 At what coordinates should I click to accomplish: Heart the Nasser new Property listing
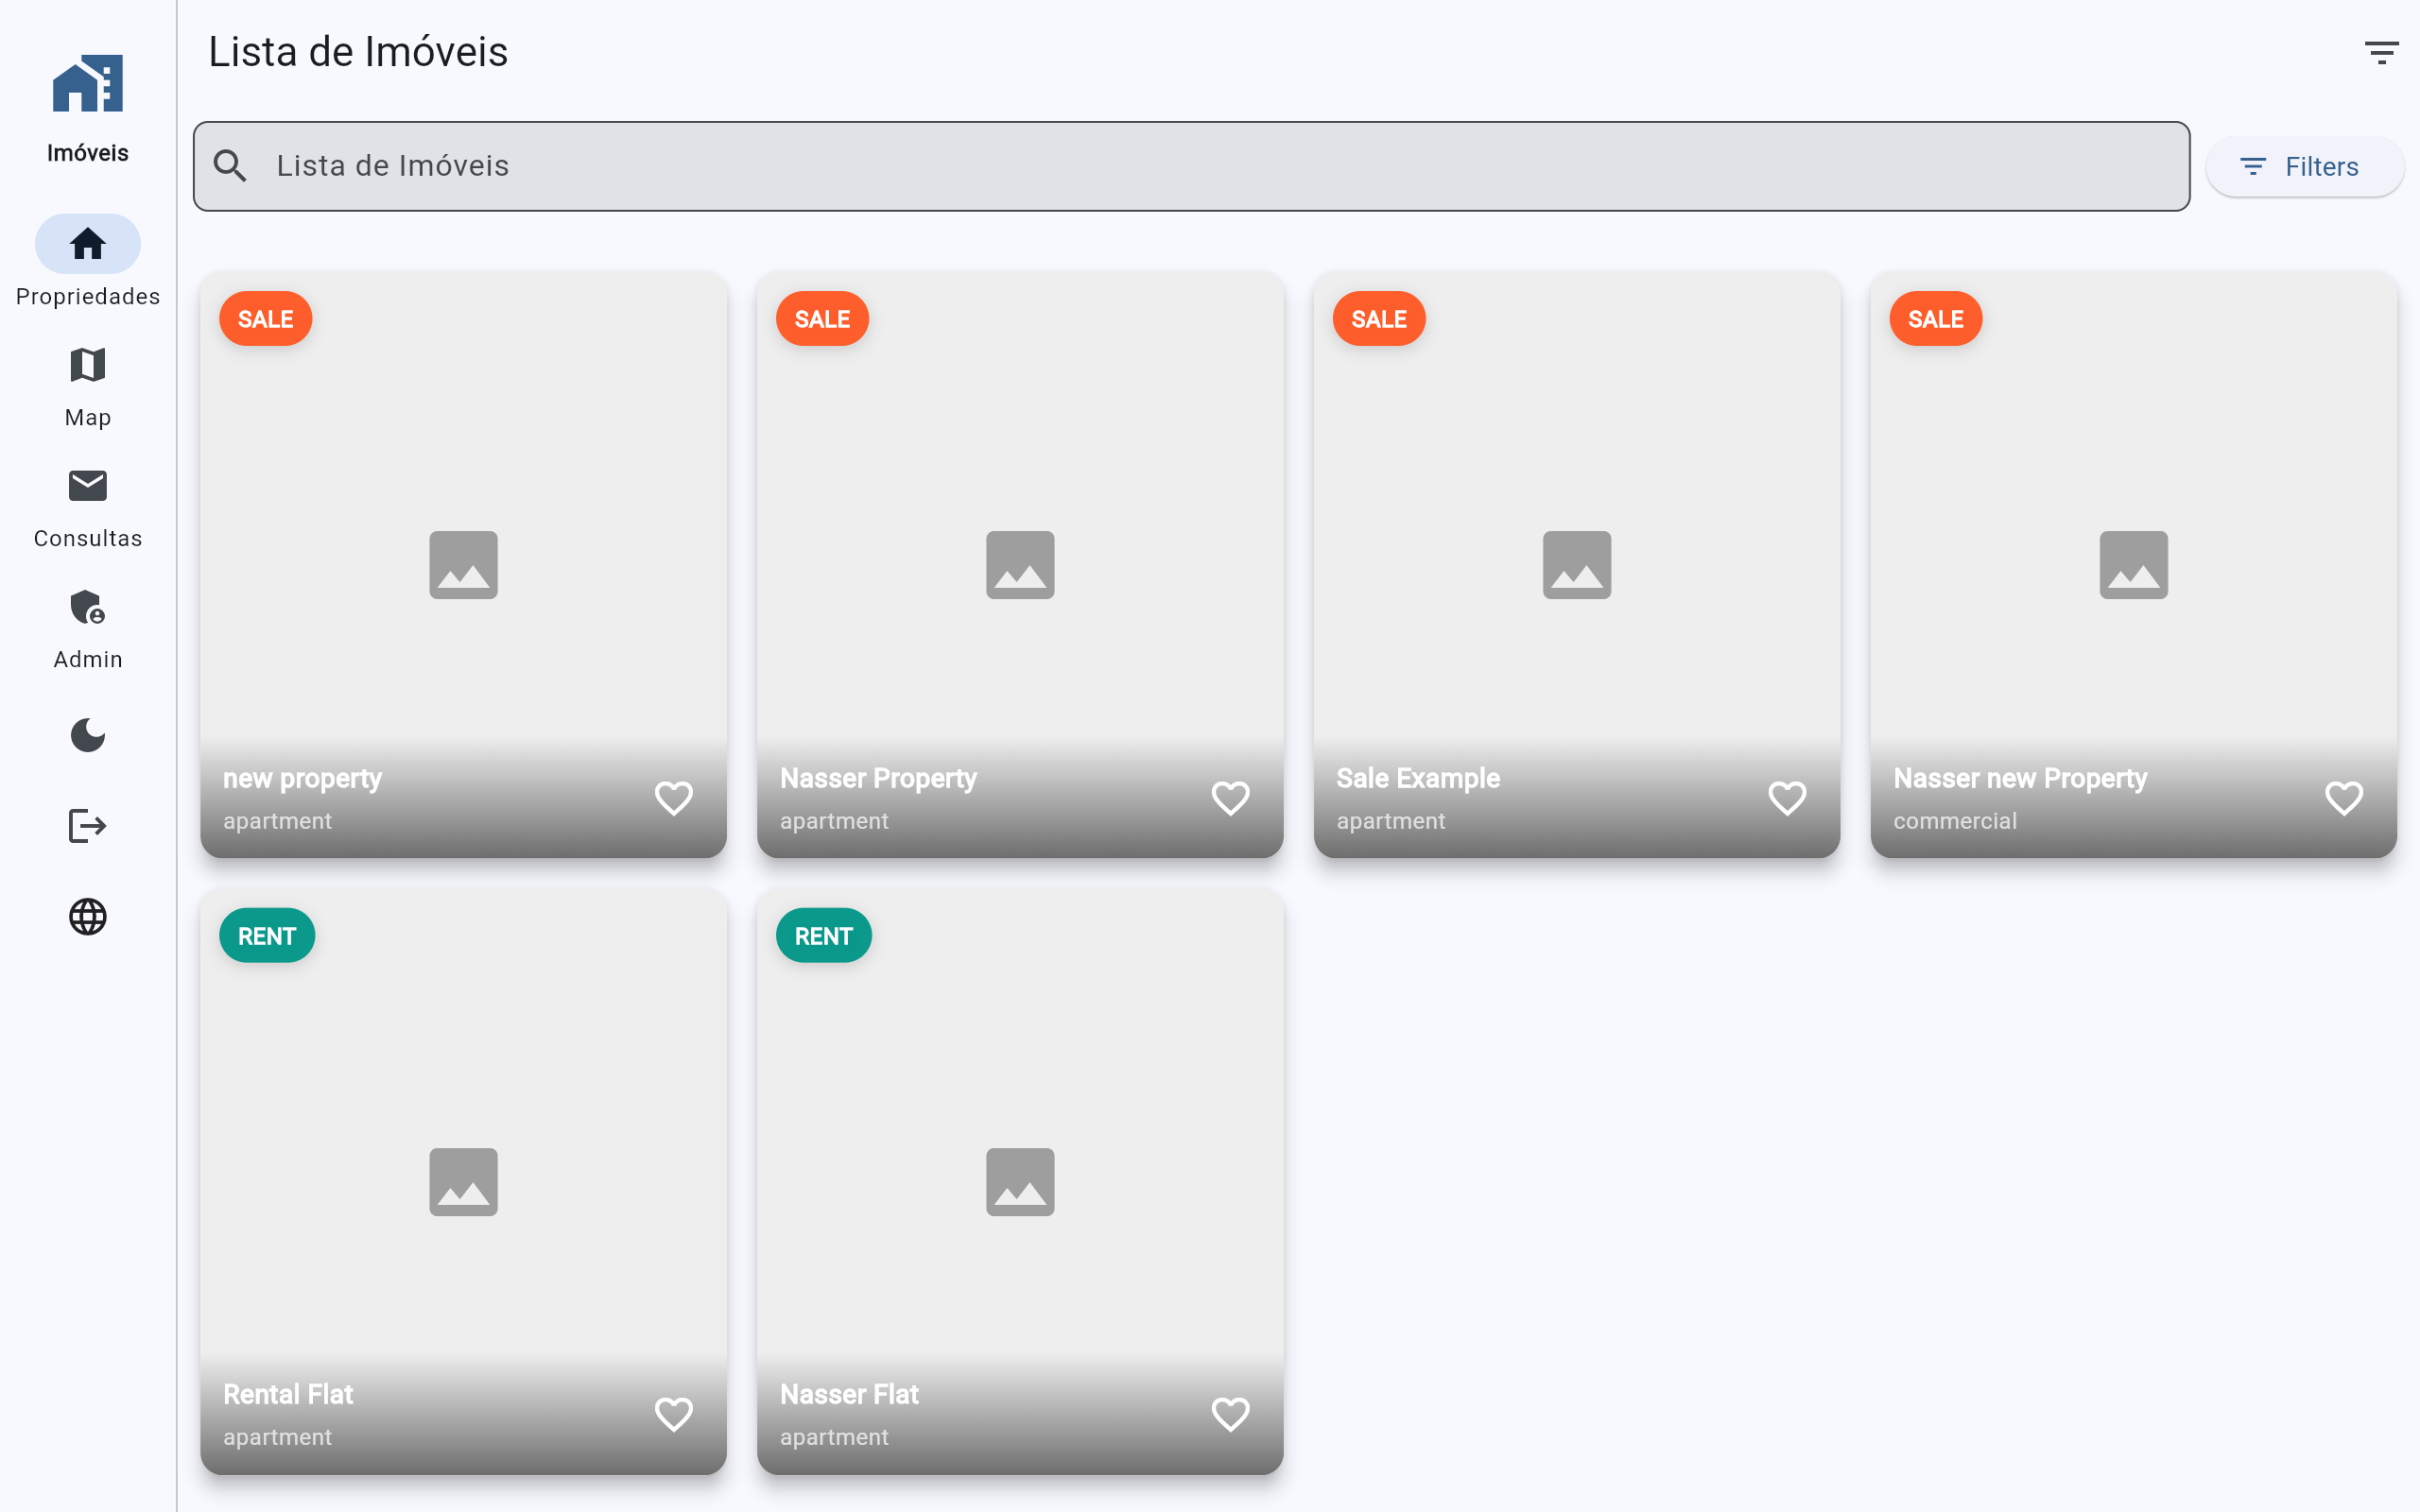click(x=2343, y=798)
